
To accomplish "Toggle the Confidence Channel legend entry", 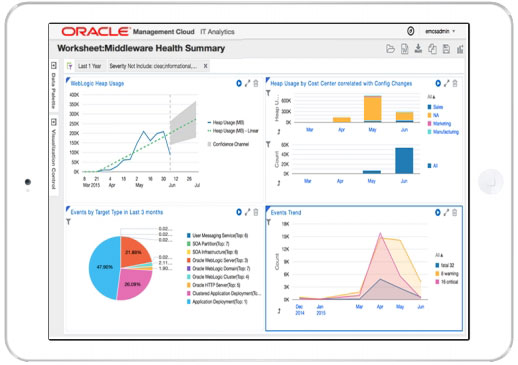I will [x=228, y=144].
